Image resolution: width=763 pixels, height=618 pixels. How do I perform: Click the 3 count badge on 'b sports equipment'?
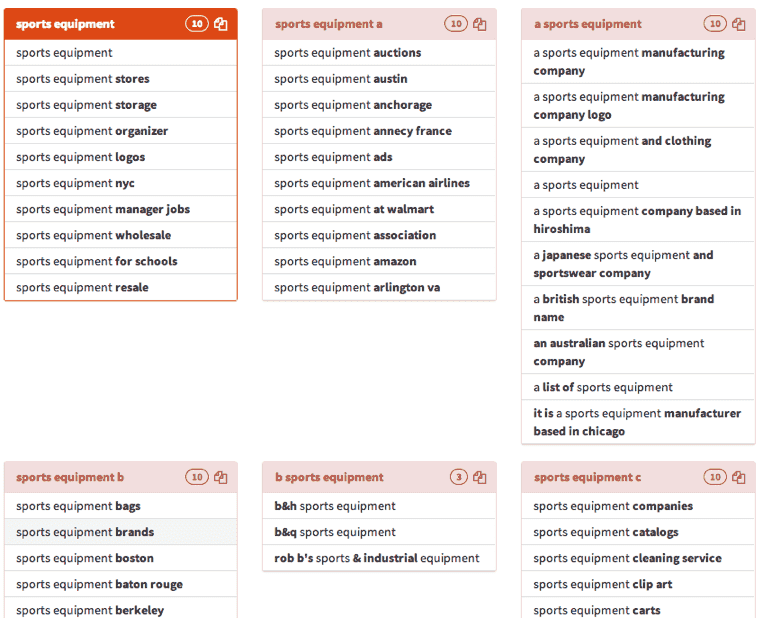458,477
